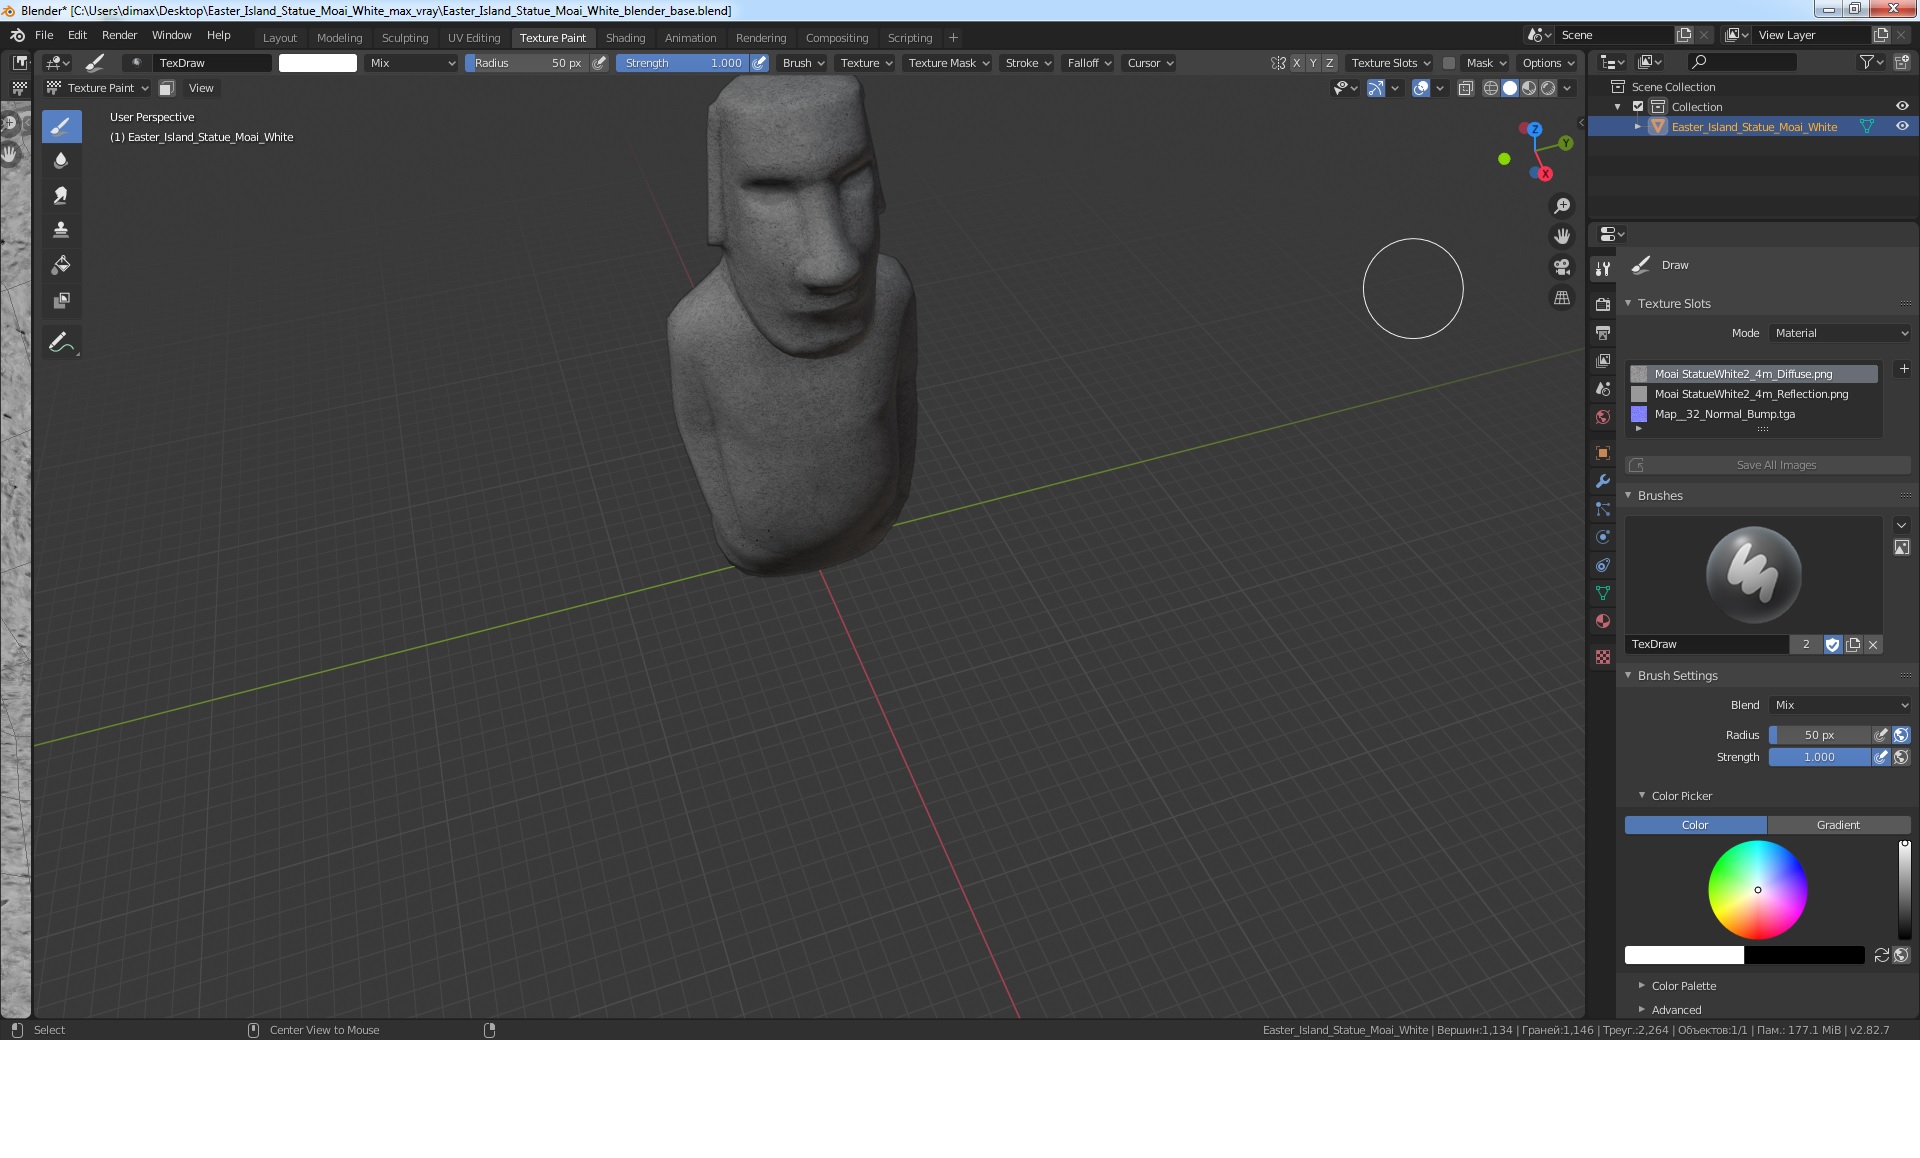Select the Map__32_Normal_Bump.tga texture slot
This screenshot has height=1158, width=1920.
point(1724,414)
